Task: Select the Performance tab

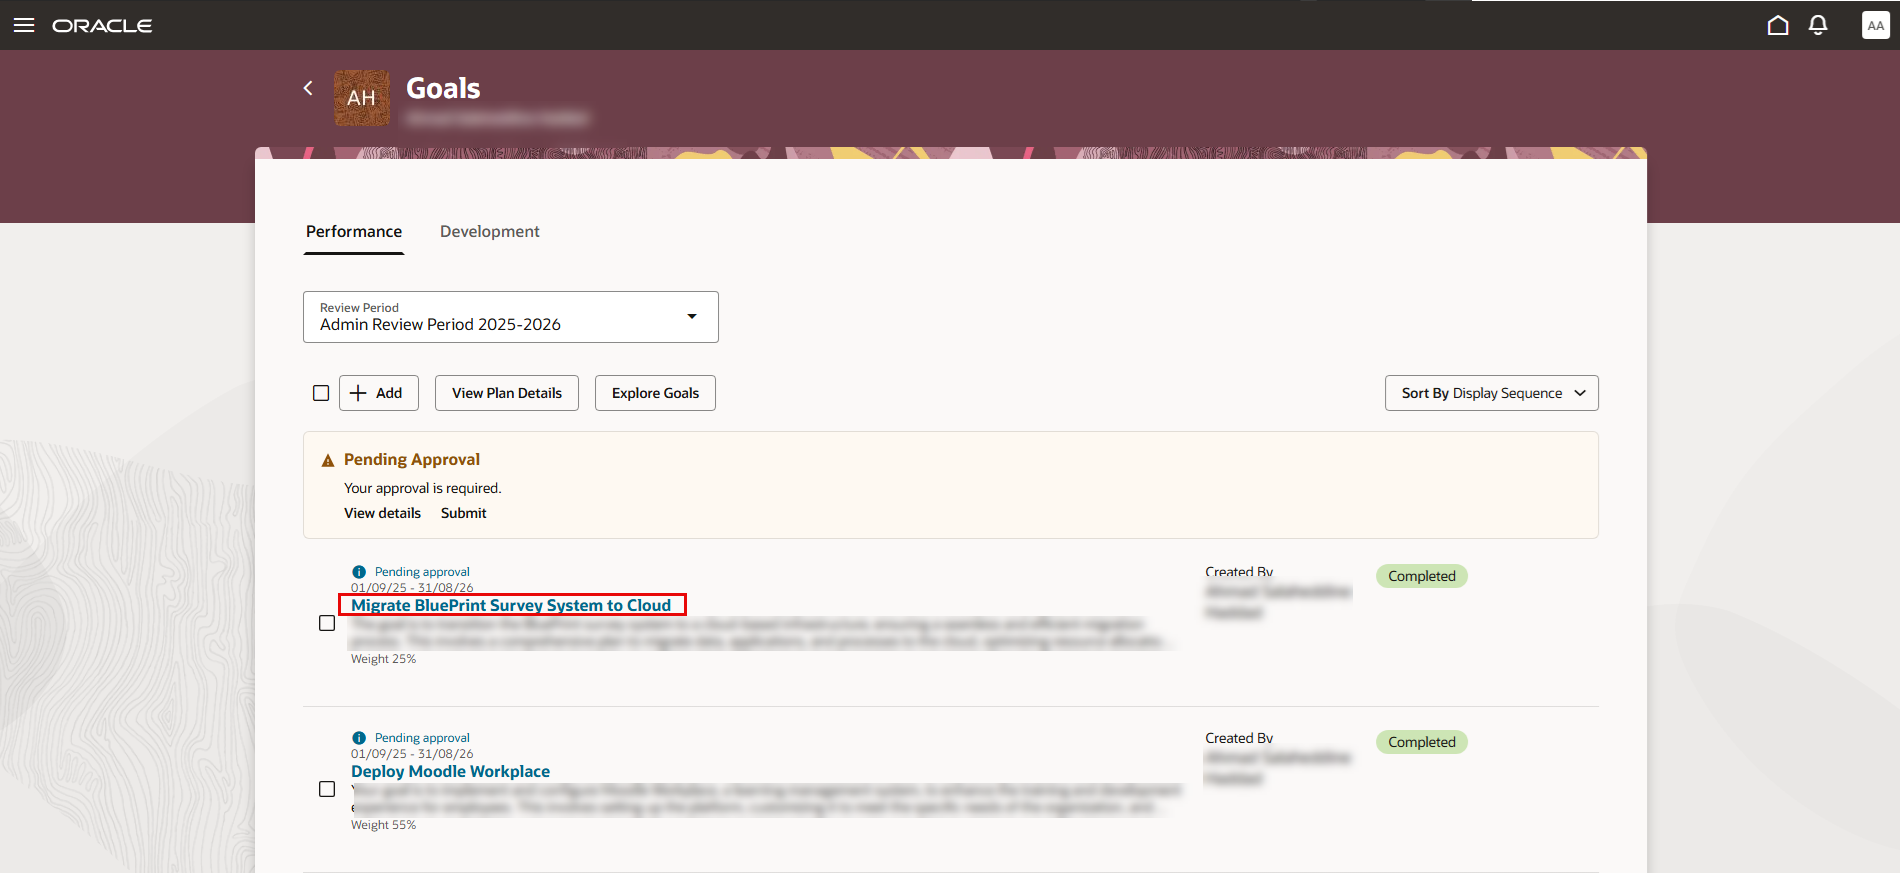Action: (354, 232)
